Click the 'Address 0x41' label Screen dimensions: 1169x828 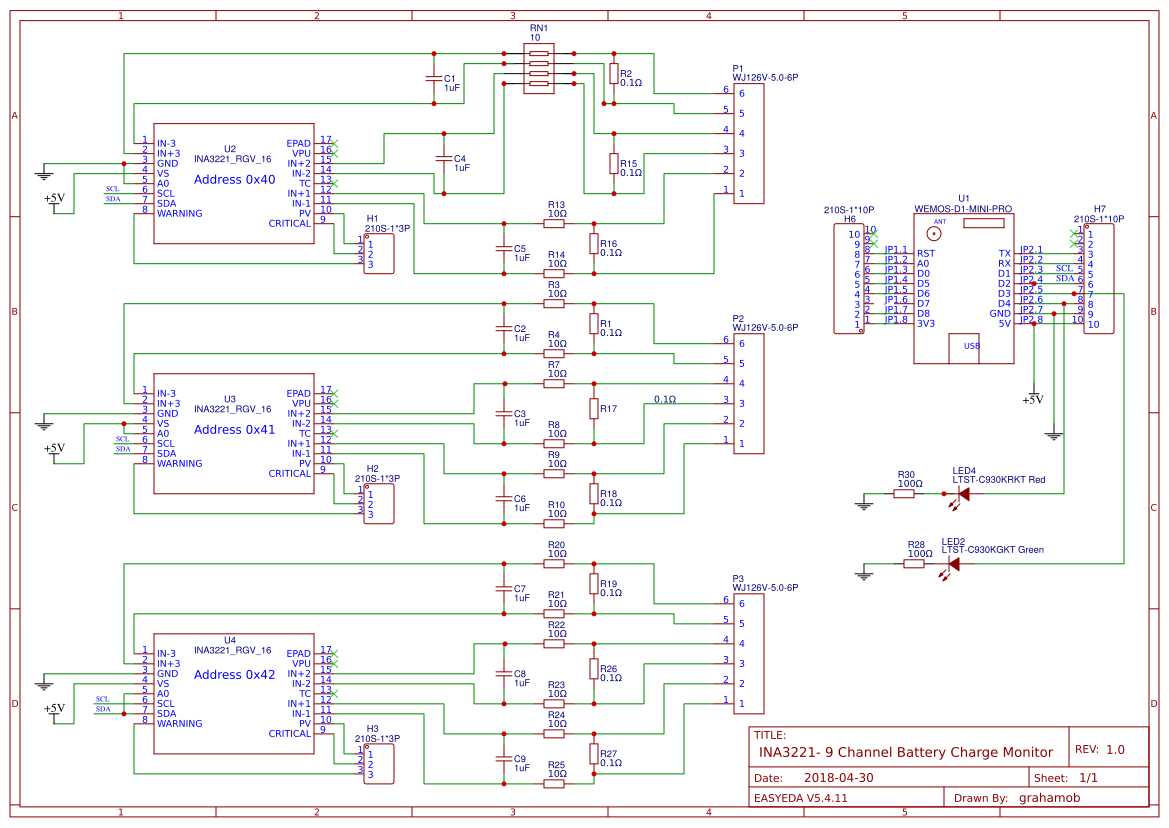(234, 429)
